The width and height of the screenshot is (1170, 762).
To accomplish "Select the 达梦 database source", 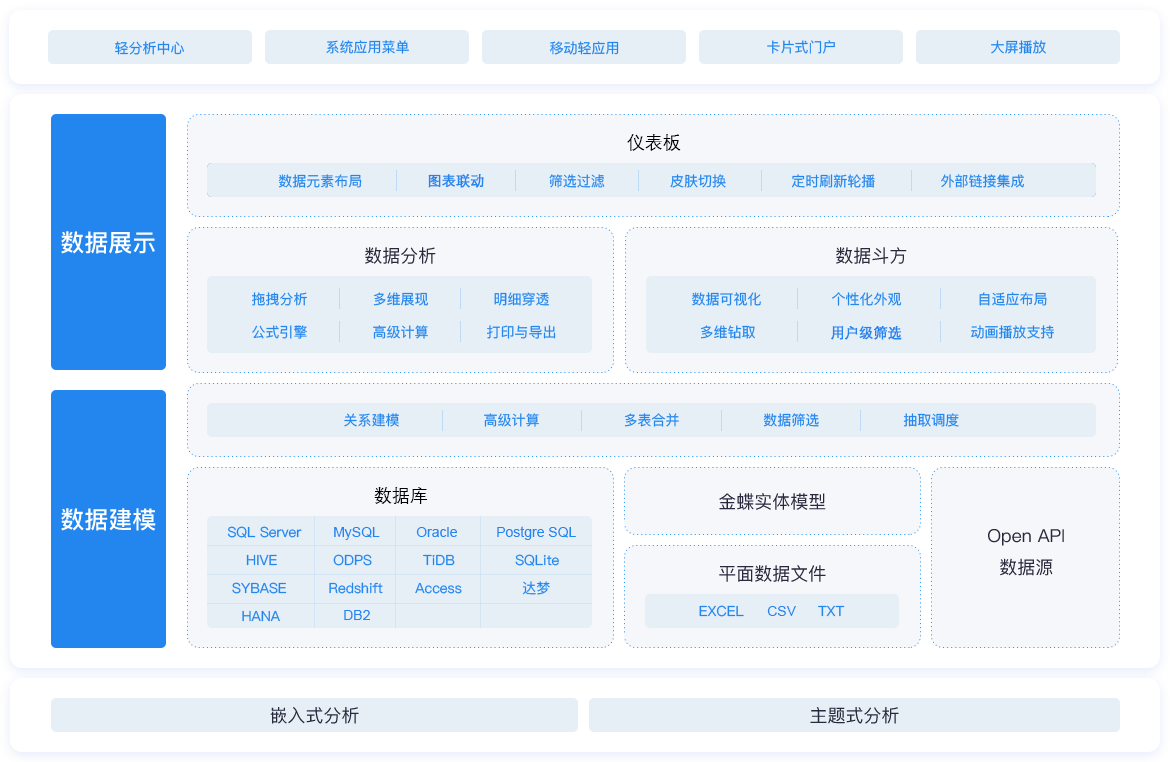I will [x=536, y=588].
